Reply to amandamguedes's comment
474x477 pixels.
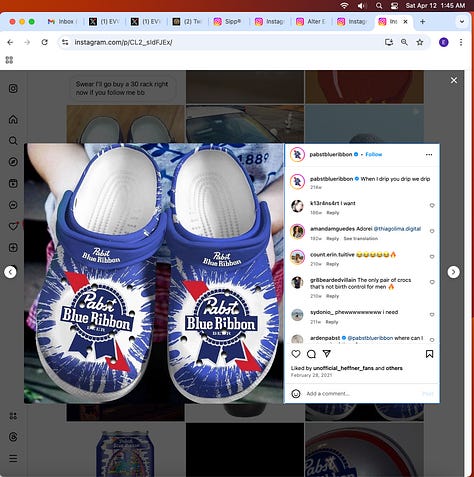[x=332, y=238]
